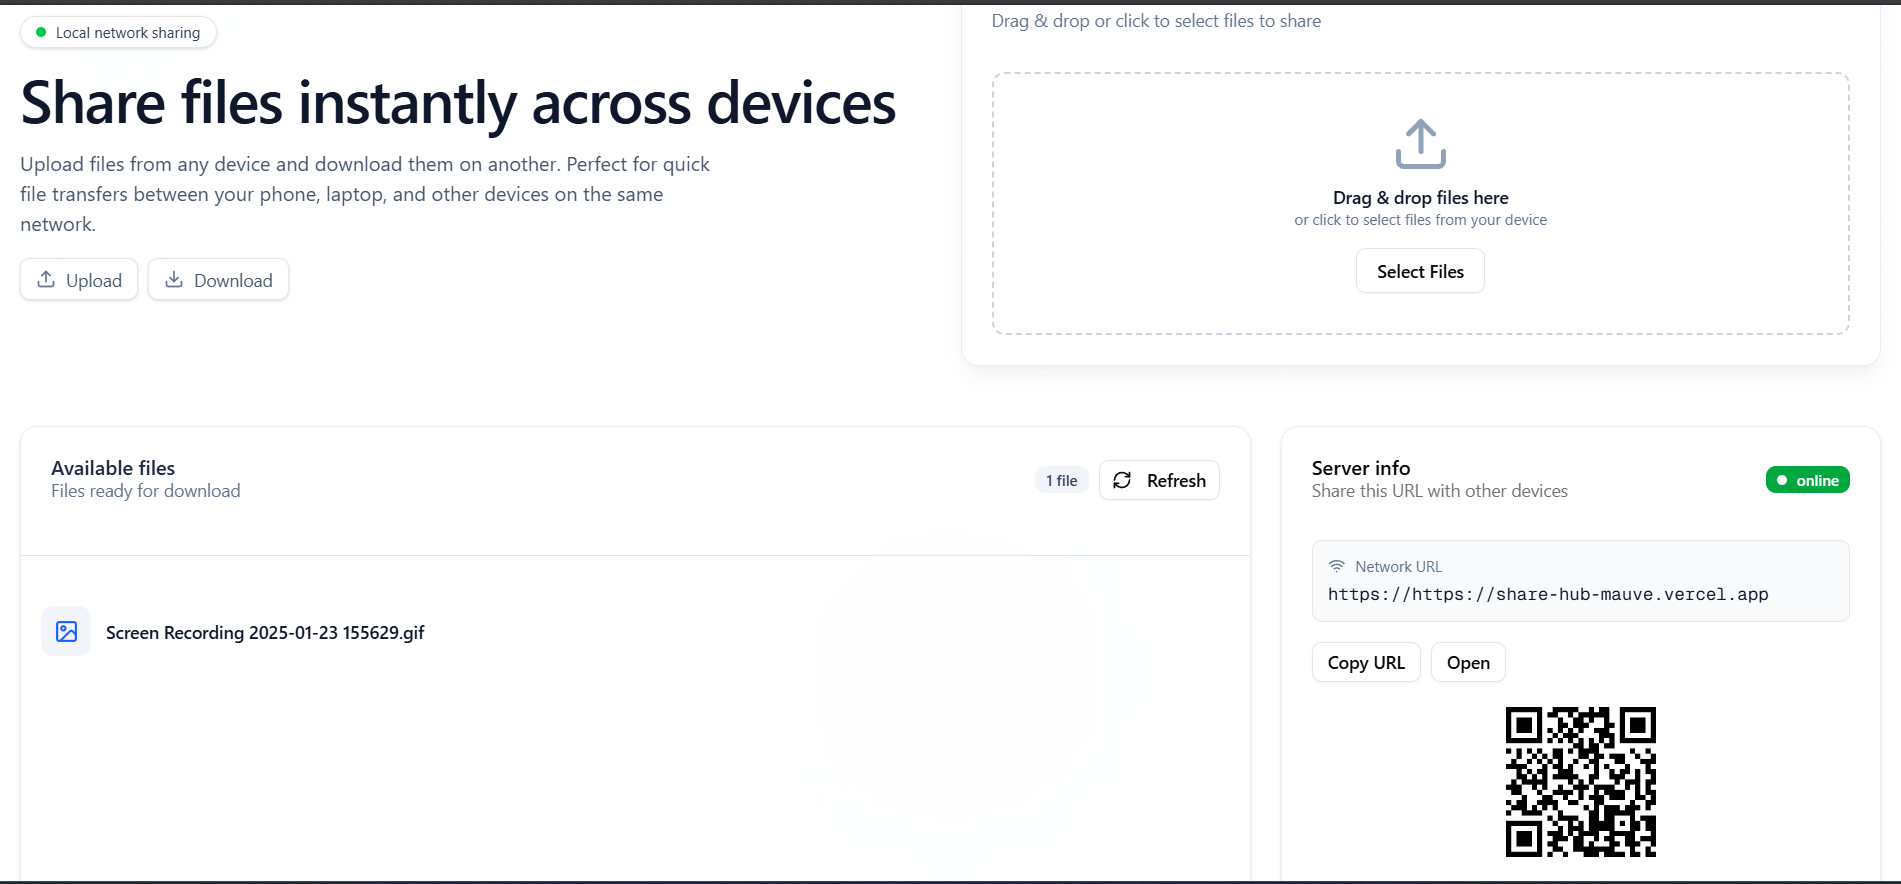The image size is (1901, 884).
Task: Click "or click to select files from your device"
Action: tap(1420, 220)
